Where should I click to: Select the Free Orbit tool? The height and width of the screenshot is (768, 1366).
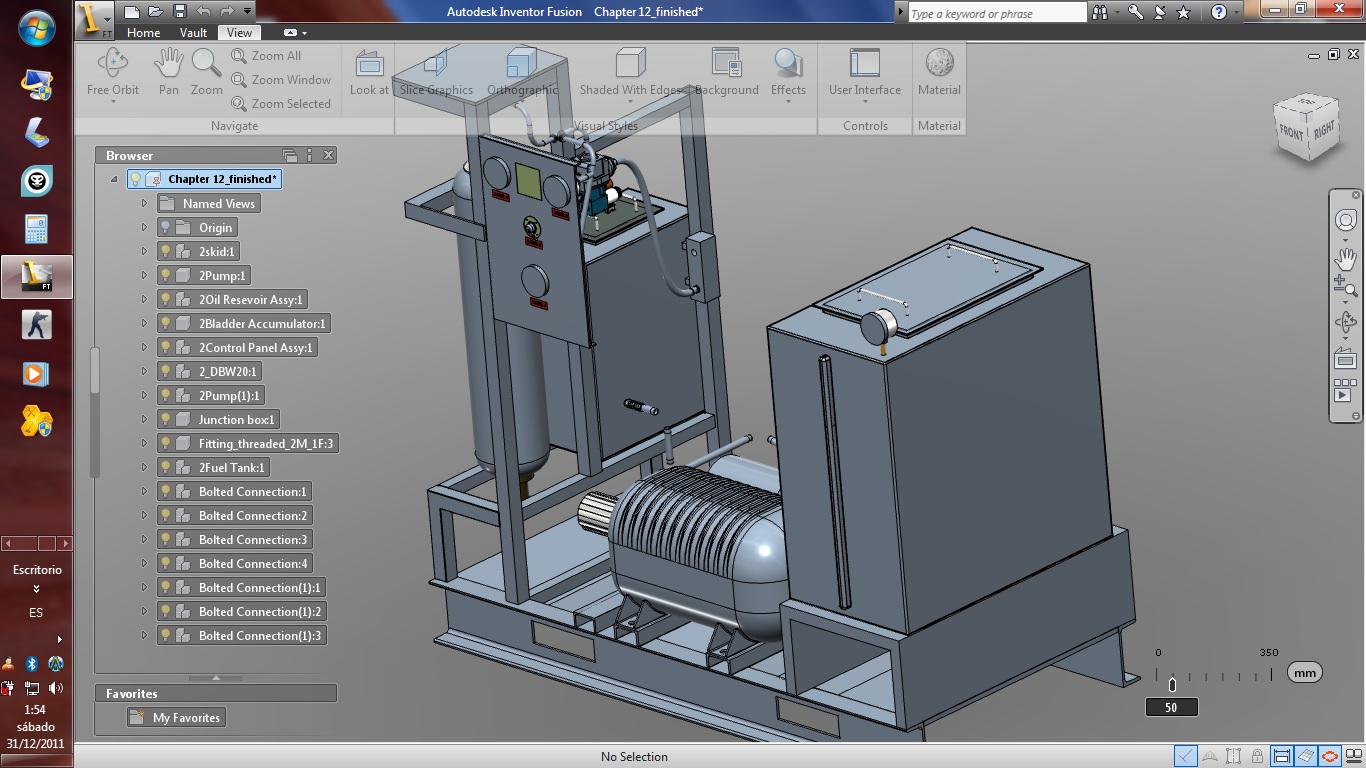[x=112, y=70]
